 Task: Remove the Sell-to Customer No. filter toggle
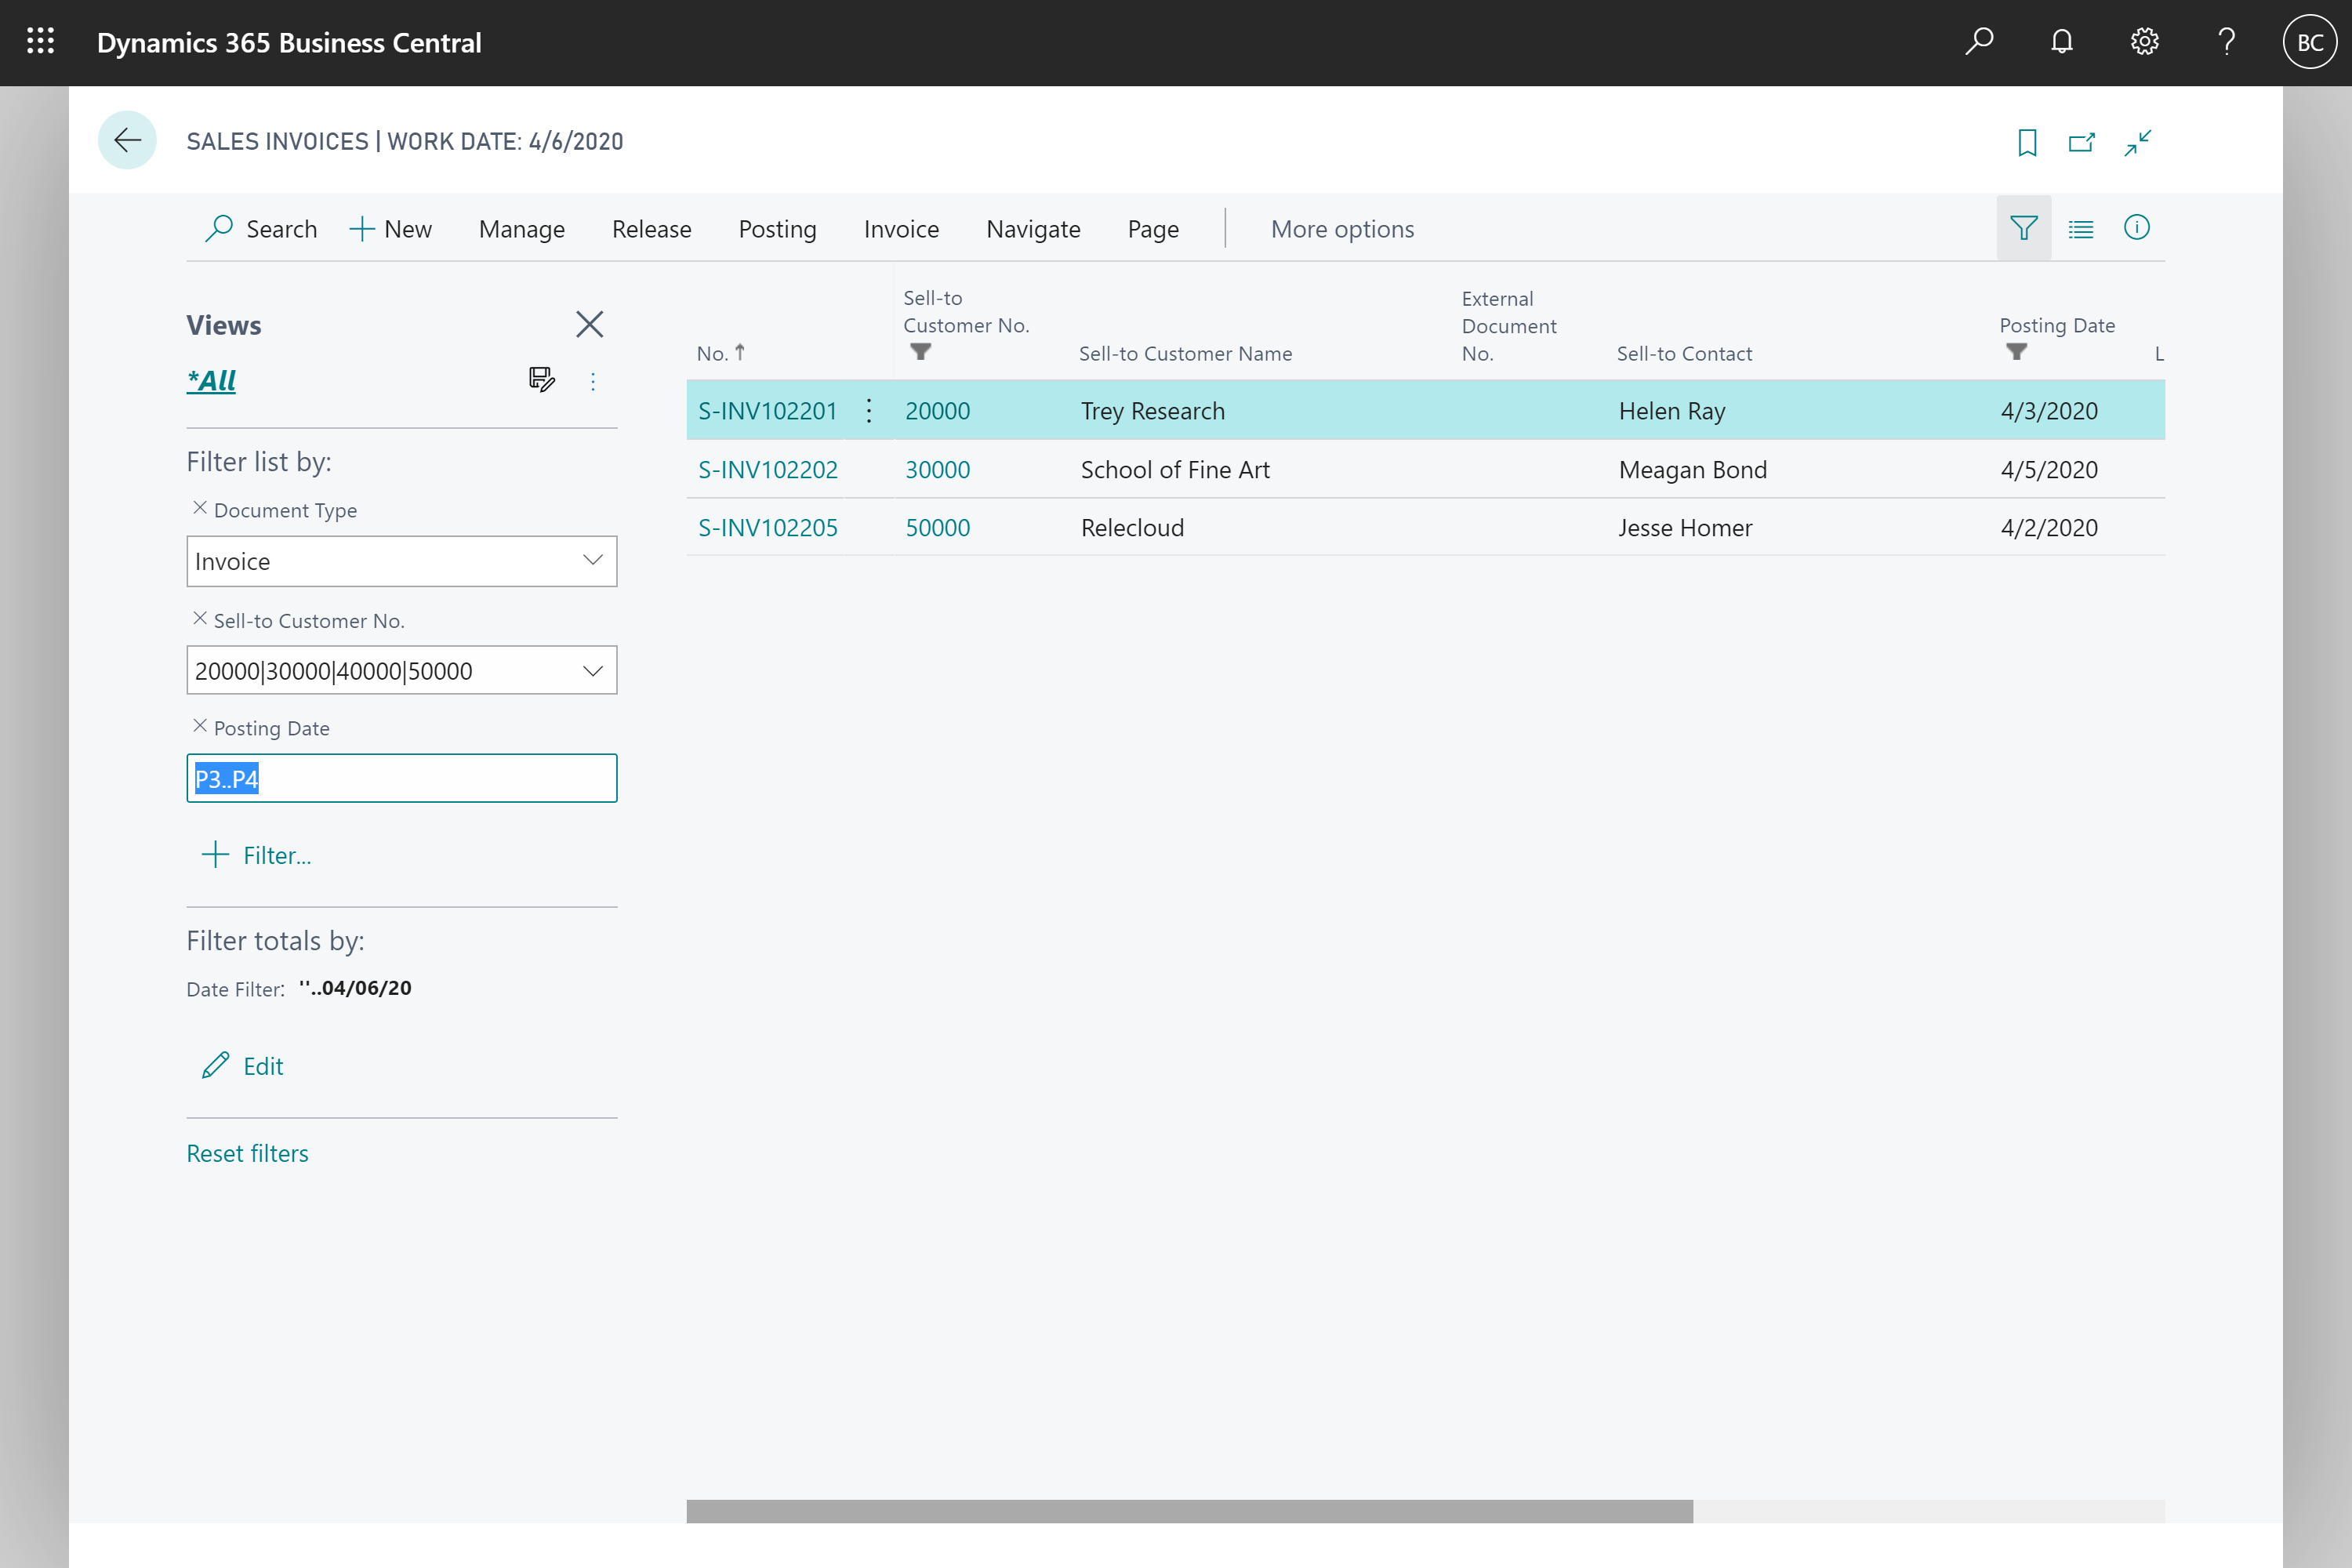point(198,619)
